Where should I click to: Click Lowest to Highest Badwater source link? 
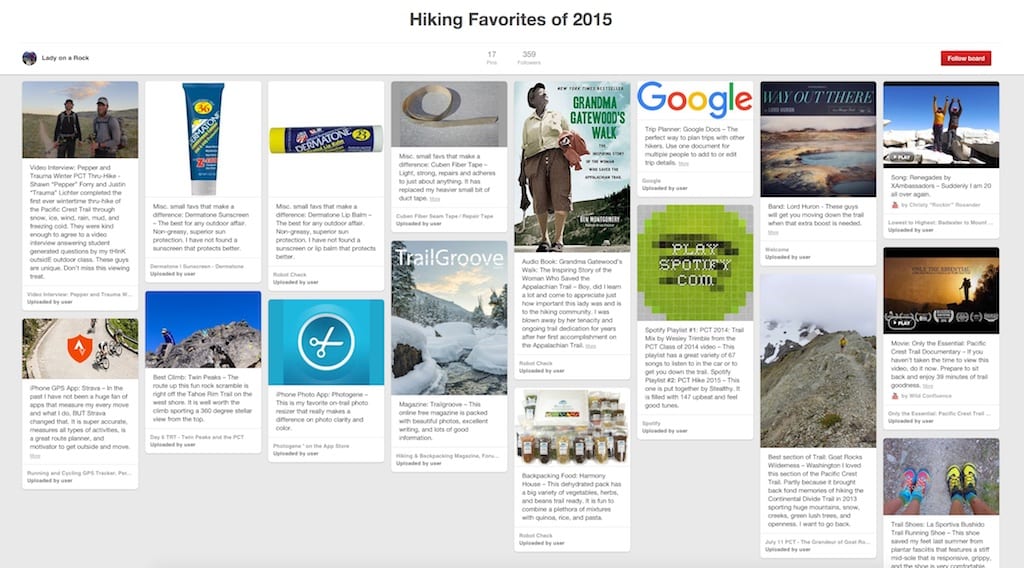coord(940,223)
